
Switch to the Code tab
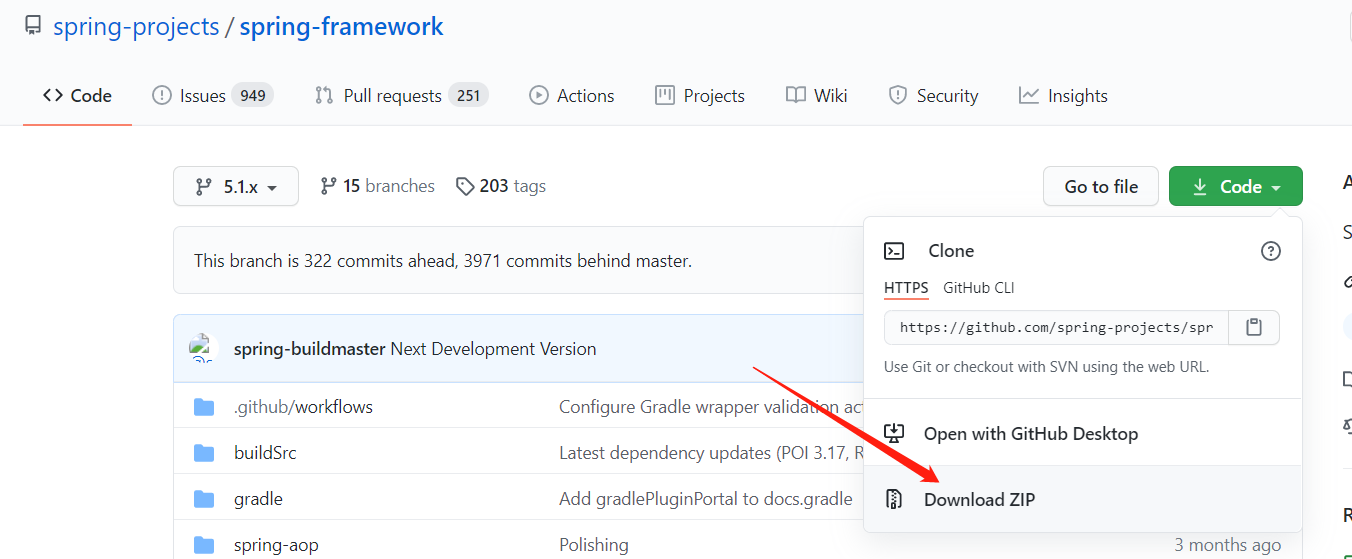point(77,96)
